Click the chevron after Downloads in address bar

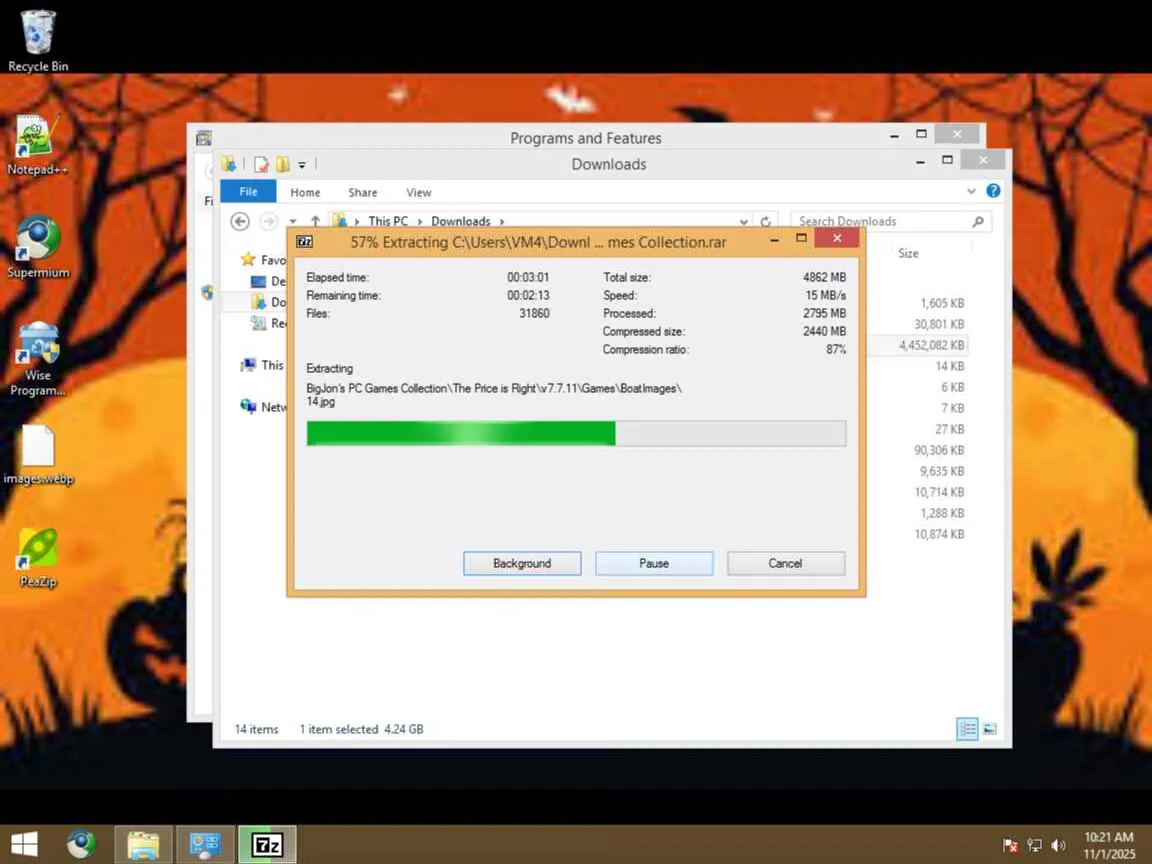pyautogui.click(x=502, y=221)
